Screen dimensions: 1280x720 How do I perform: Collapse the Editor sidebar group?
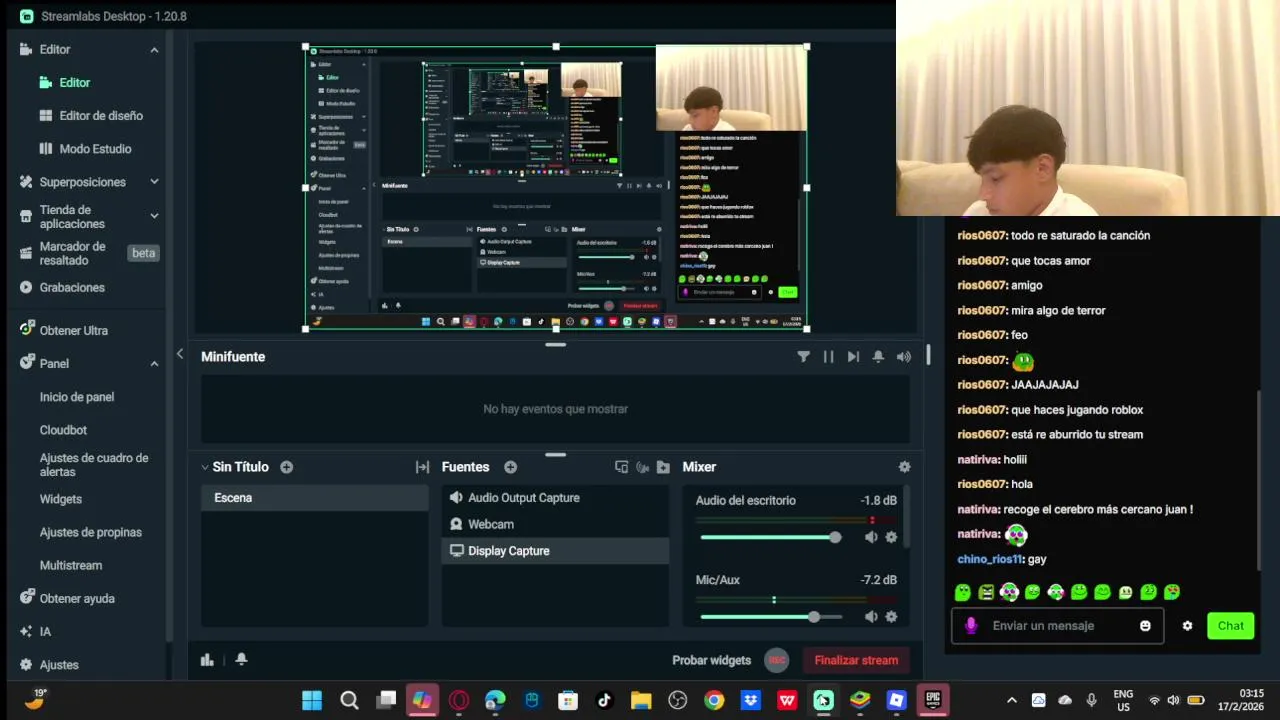pos(154,49)
